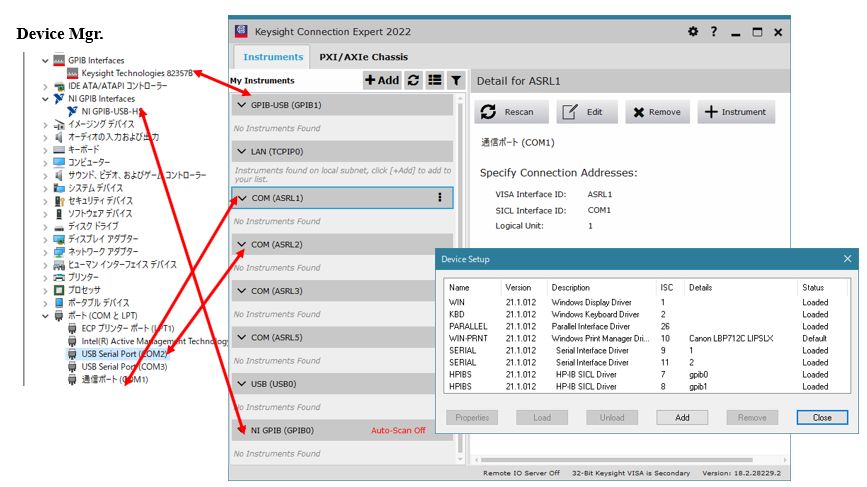Collapse COM (ASRL2) section

click(242, 244)
